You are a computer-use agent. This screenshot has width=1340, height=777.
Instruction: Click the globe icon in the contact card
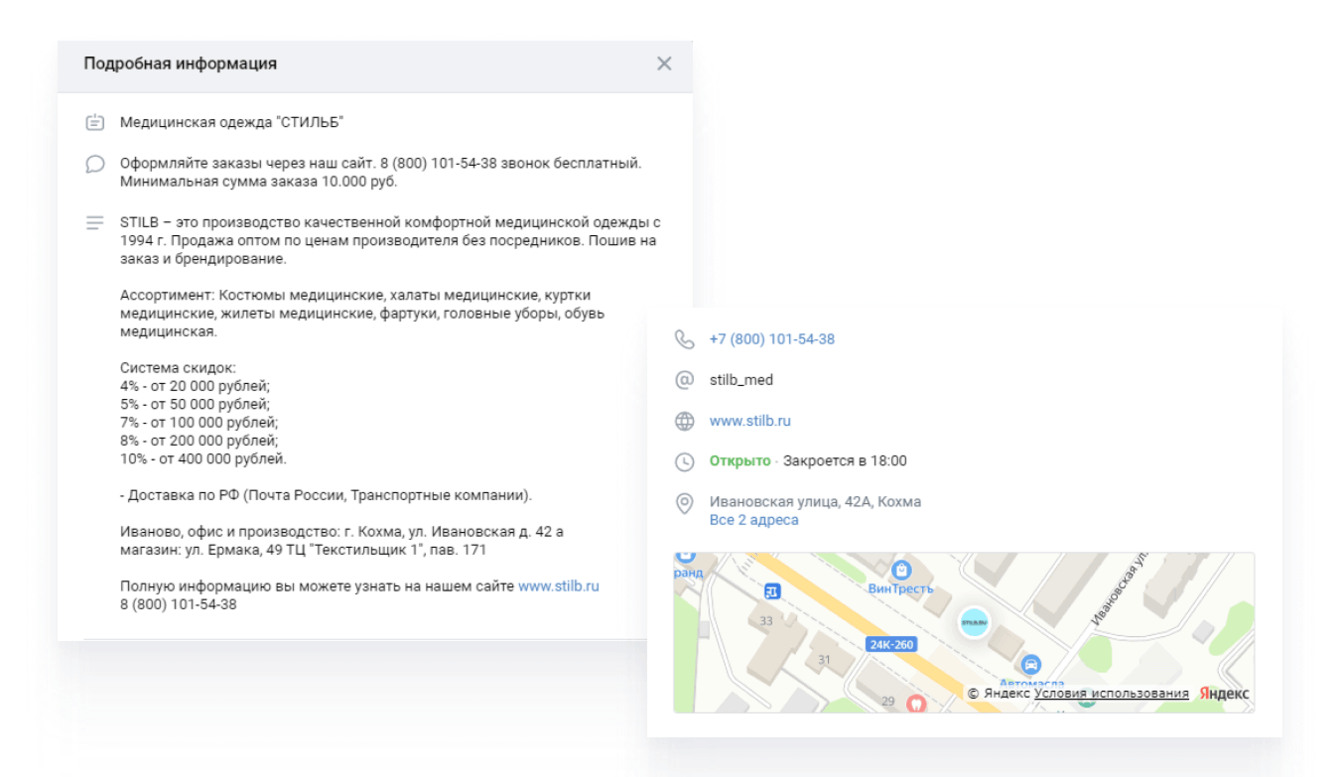685,421
